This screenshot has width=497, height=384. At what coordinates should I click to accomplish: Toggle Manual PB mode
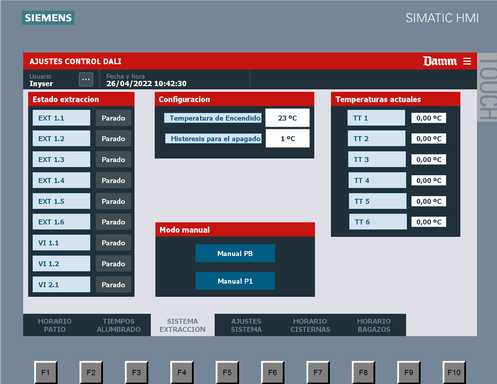click(x=235, y=253)
